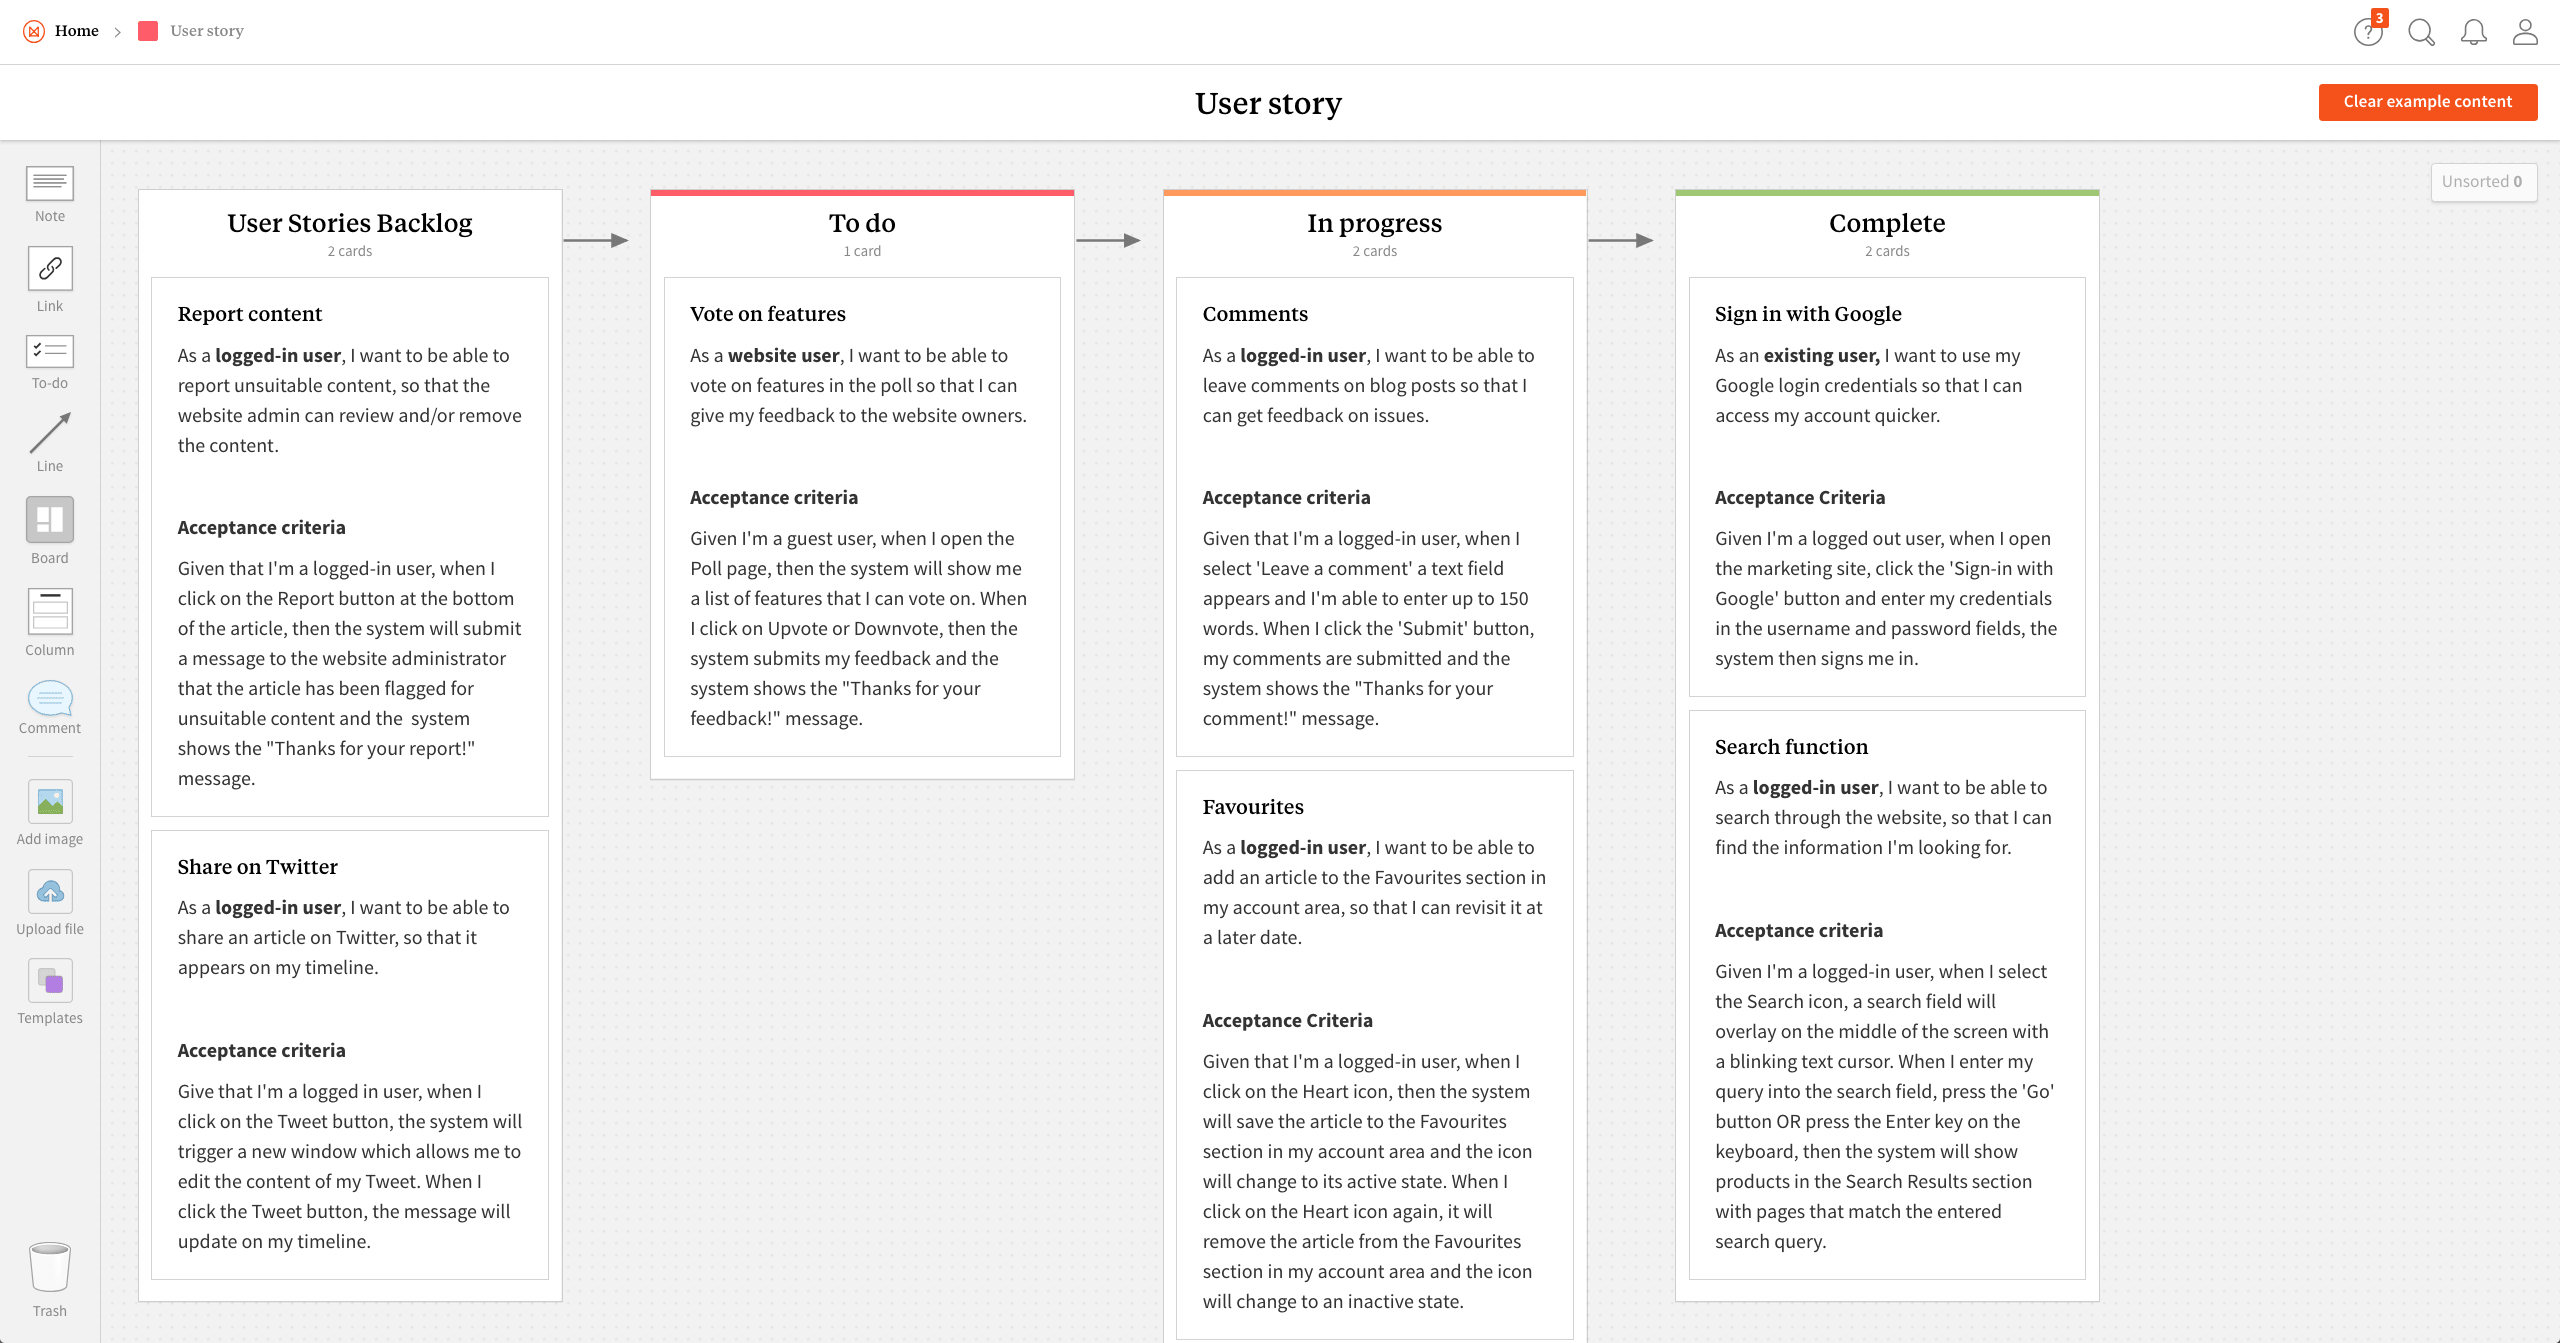Click the Trash icon in sidebar
Screen dimensions: 2560x1343
(47, 1268)
